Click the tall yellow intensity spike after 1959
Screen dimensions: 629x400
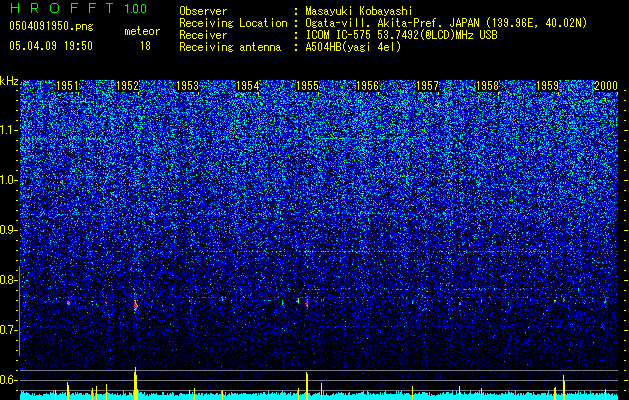564,387
